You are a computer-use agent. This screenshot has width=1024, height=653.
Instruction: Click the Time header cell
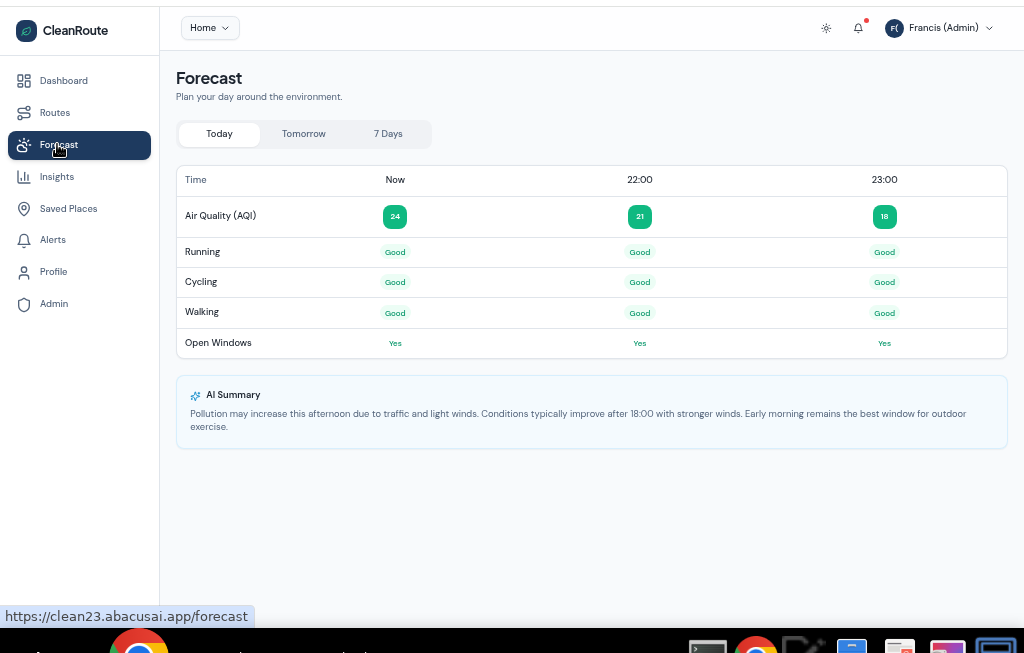(x=196, y=180)
